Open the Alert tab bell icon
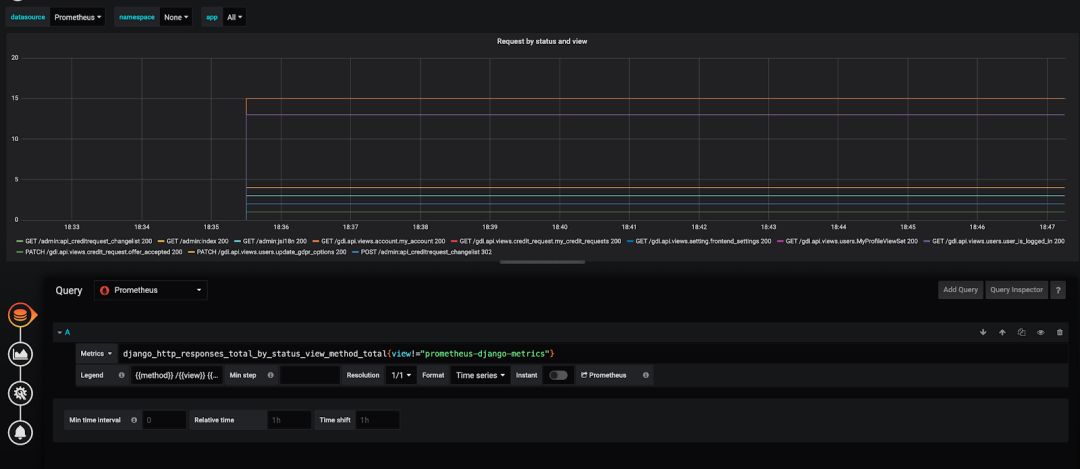Screen dimensions: 1080x469 [21, 432]
